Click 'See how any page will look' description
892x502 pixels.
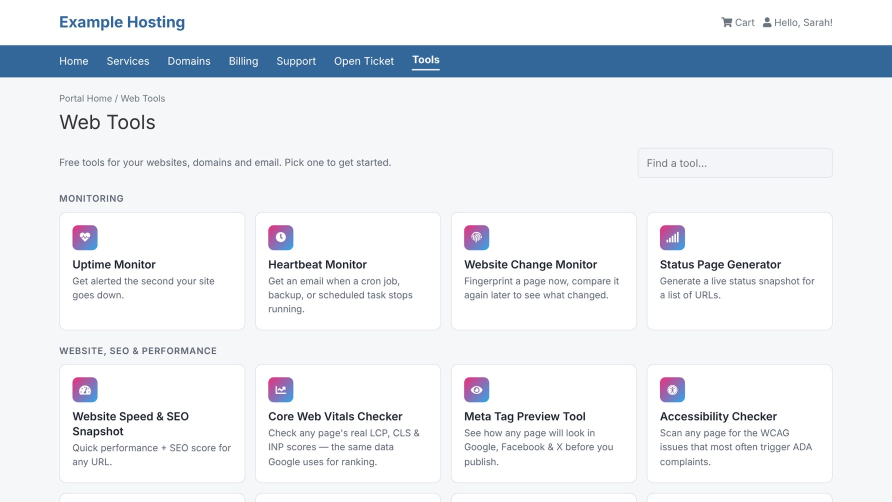tap(538, 447)
